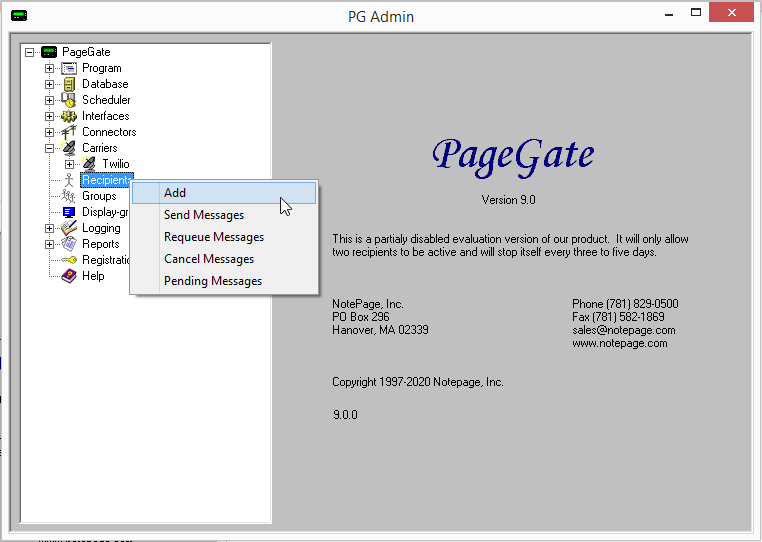Select the Twilio carrier satellite icon

[89, 164]
